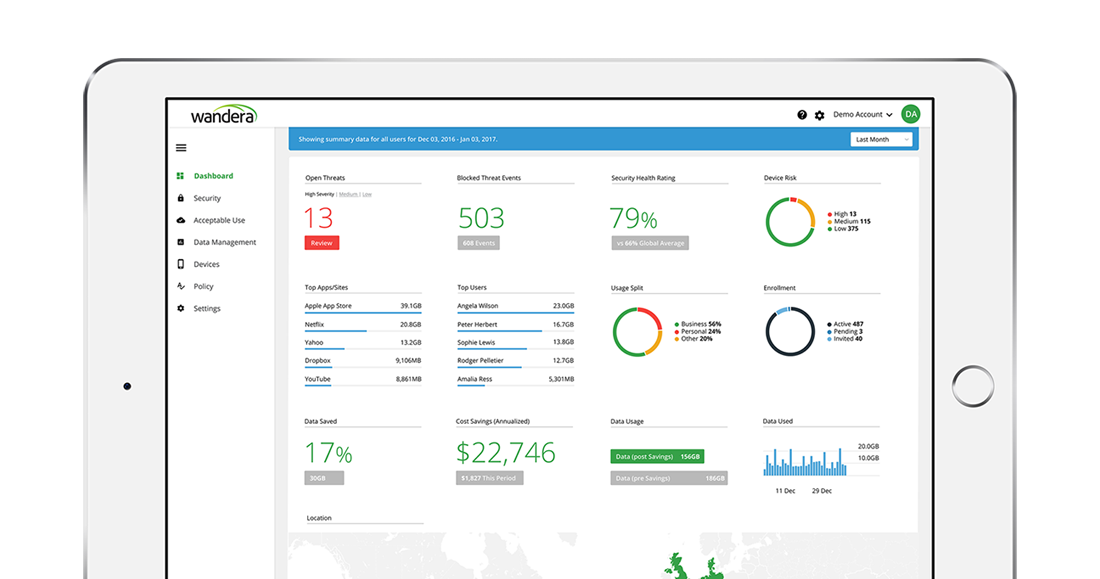Image resolution: width=1100 pixels, height=579 pixels.
Task: Click the 13 open threats number
Action: coord(318,218)
